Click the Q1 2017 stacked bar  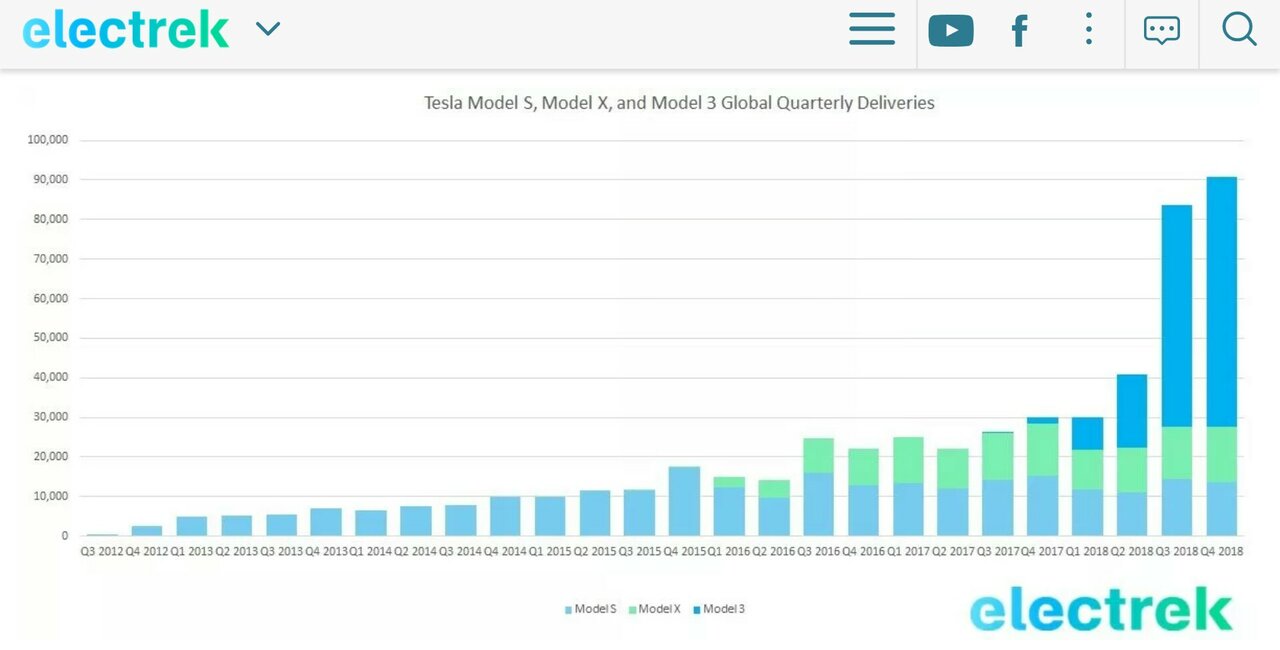click(x=908, y=486)
